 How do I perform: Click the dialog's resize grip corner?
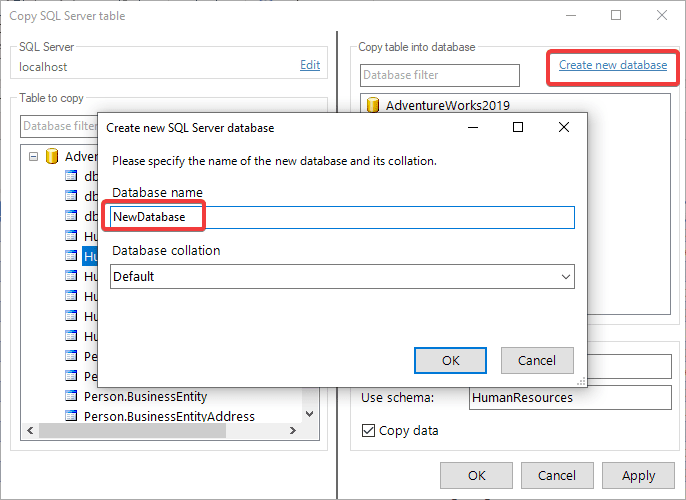tap(581, 381)
